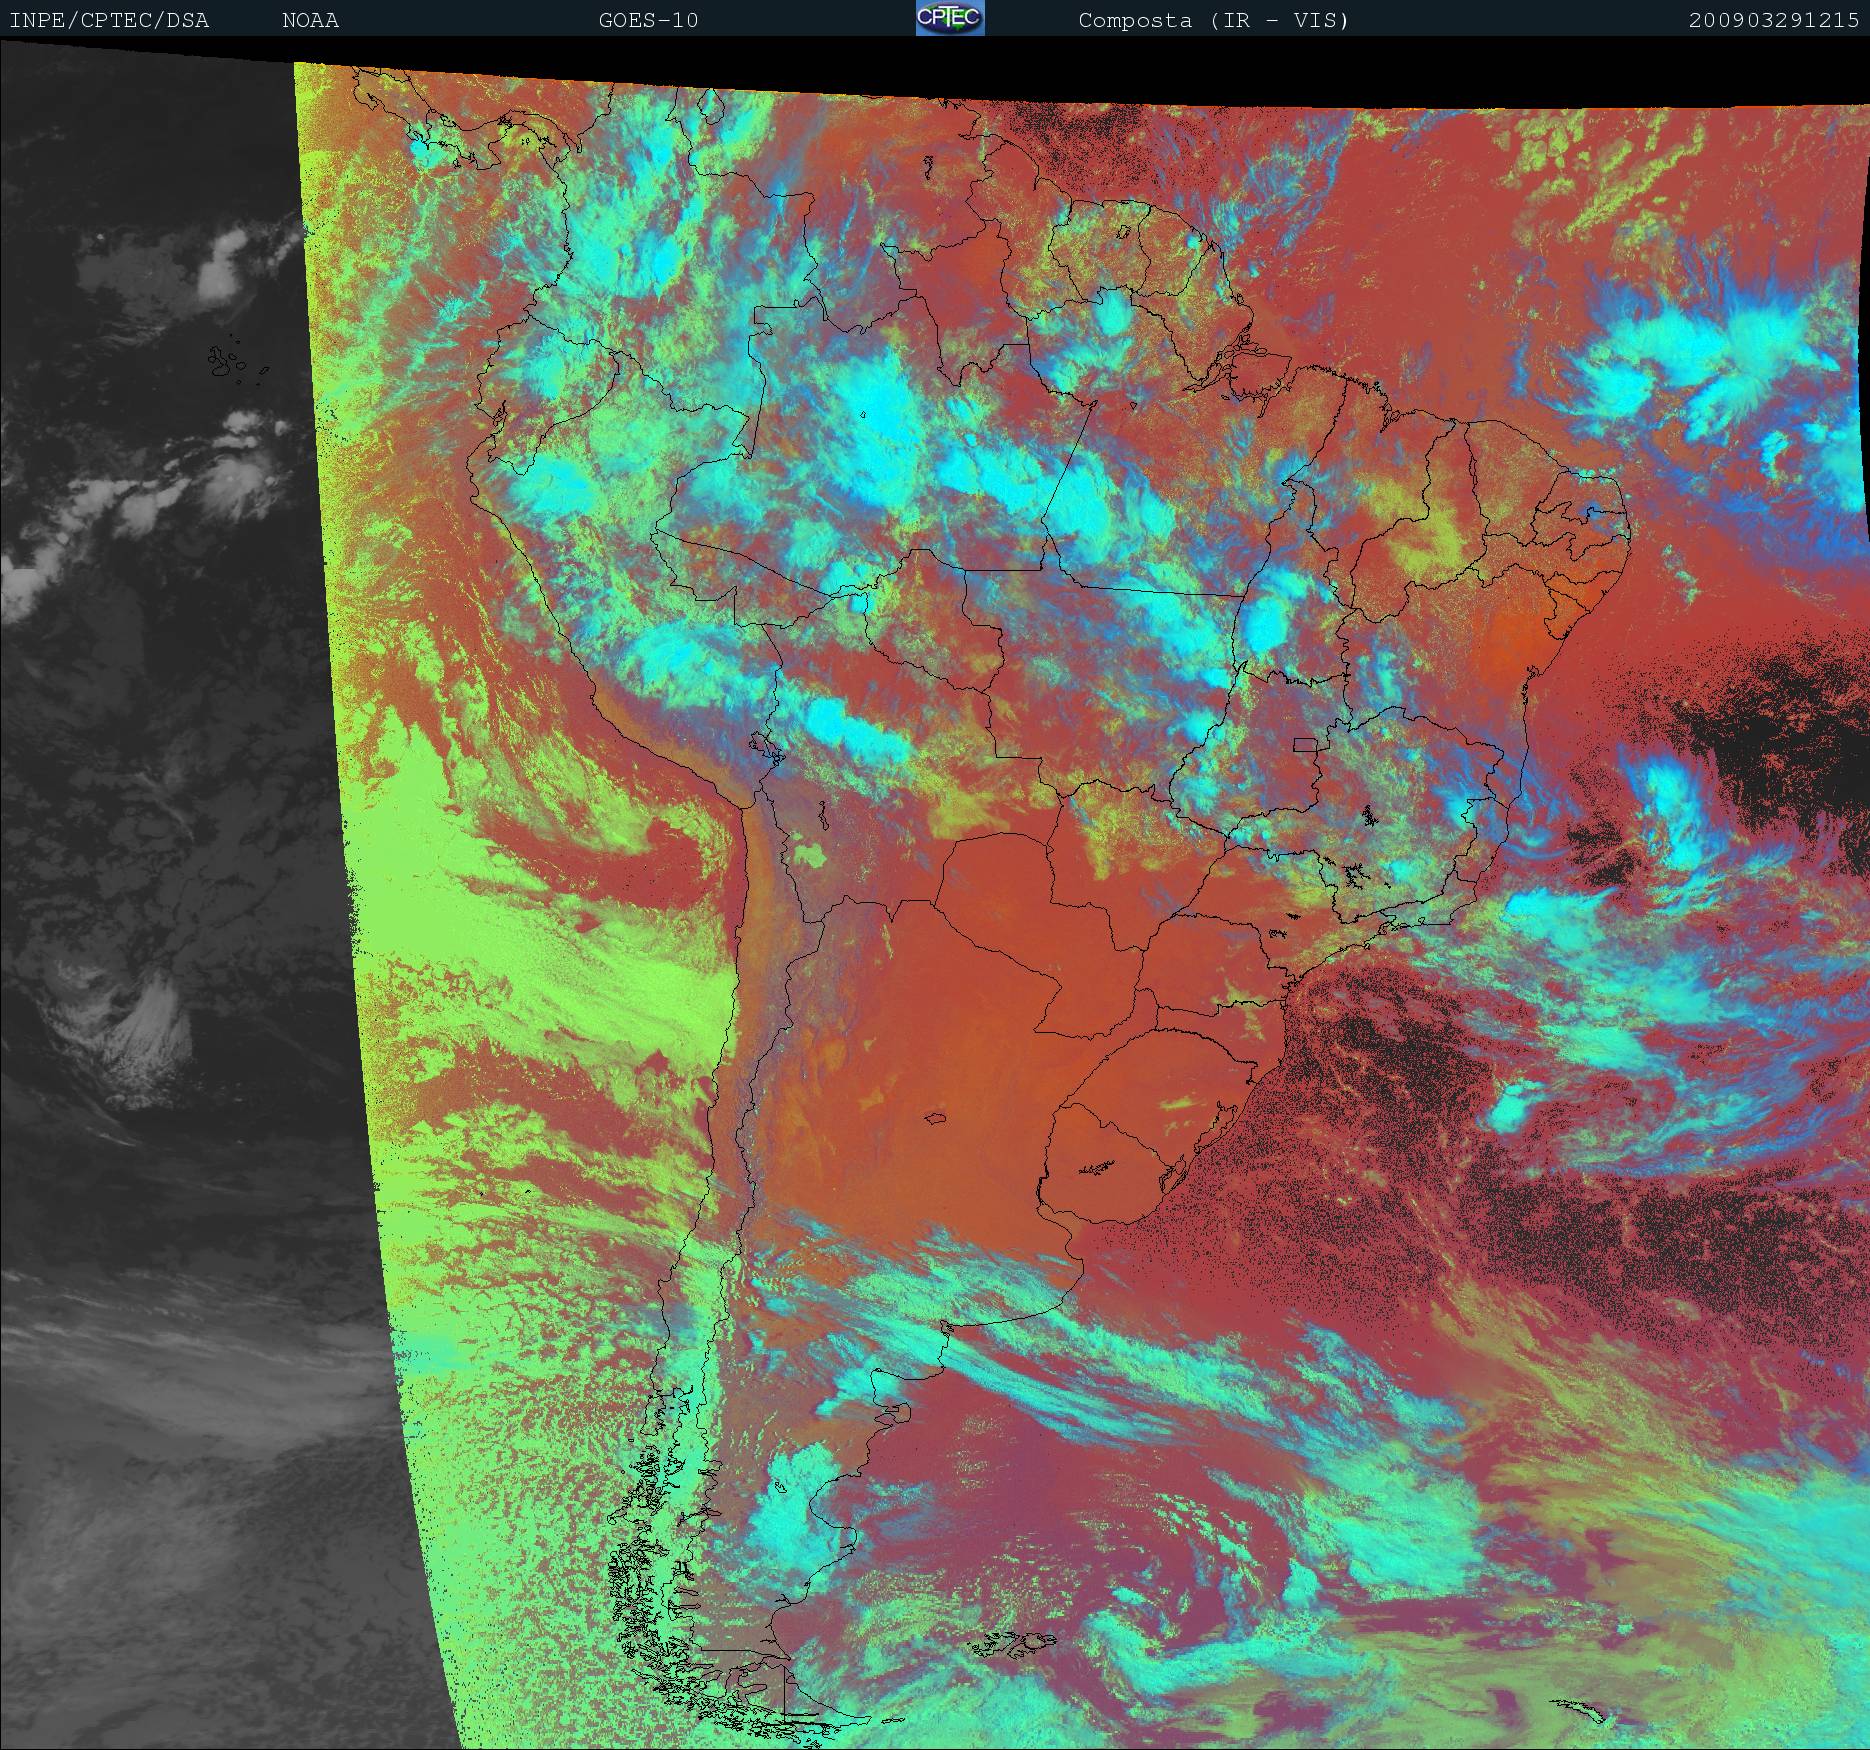Click the NOAA label in header
The image size is (1870, 1750).
coord(311,20)
